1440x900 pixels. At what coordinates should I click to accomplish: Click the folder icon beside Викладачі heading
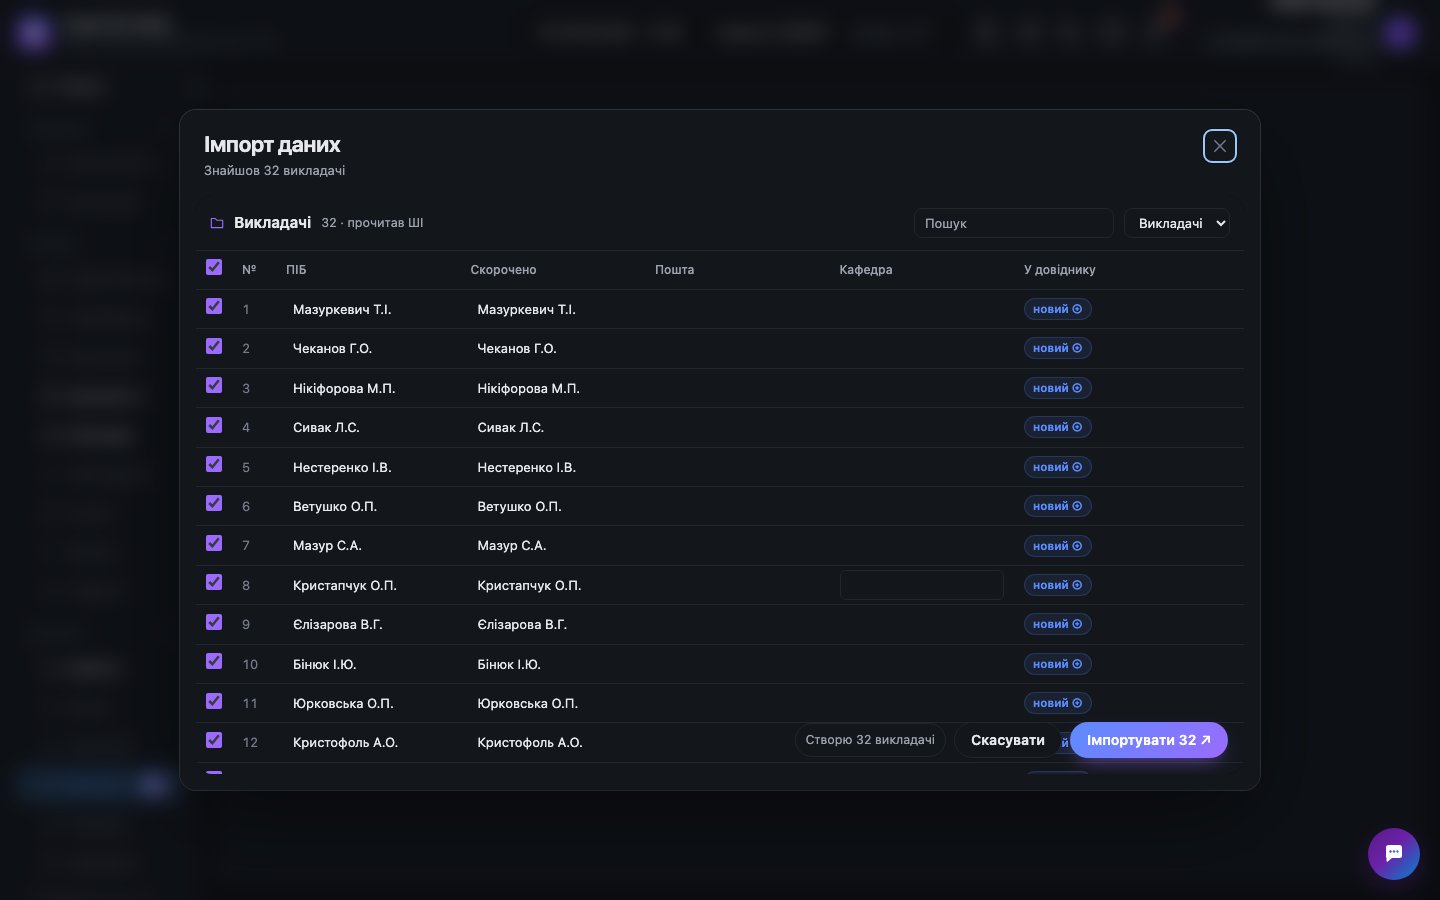(x=217, y=223)
